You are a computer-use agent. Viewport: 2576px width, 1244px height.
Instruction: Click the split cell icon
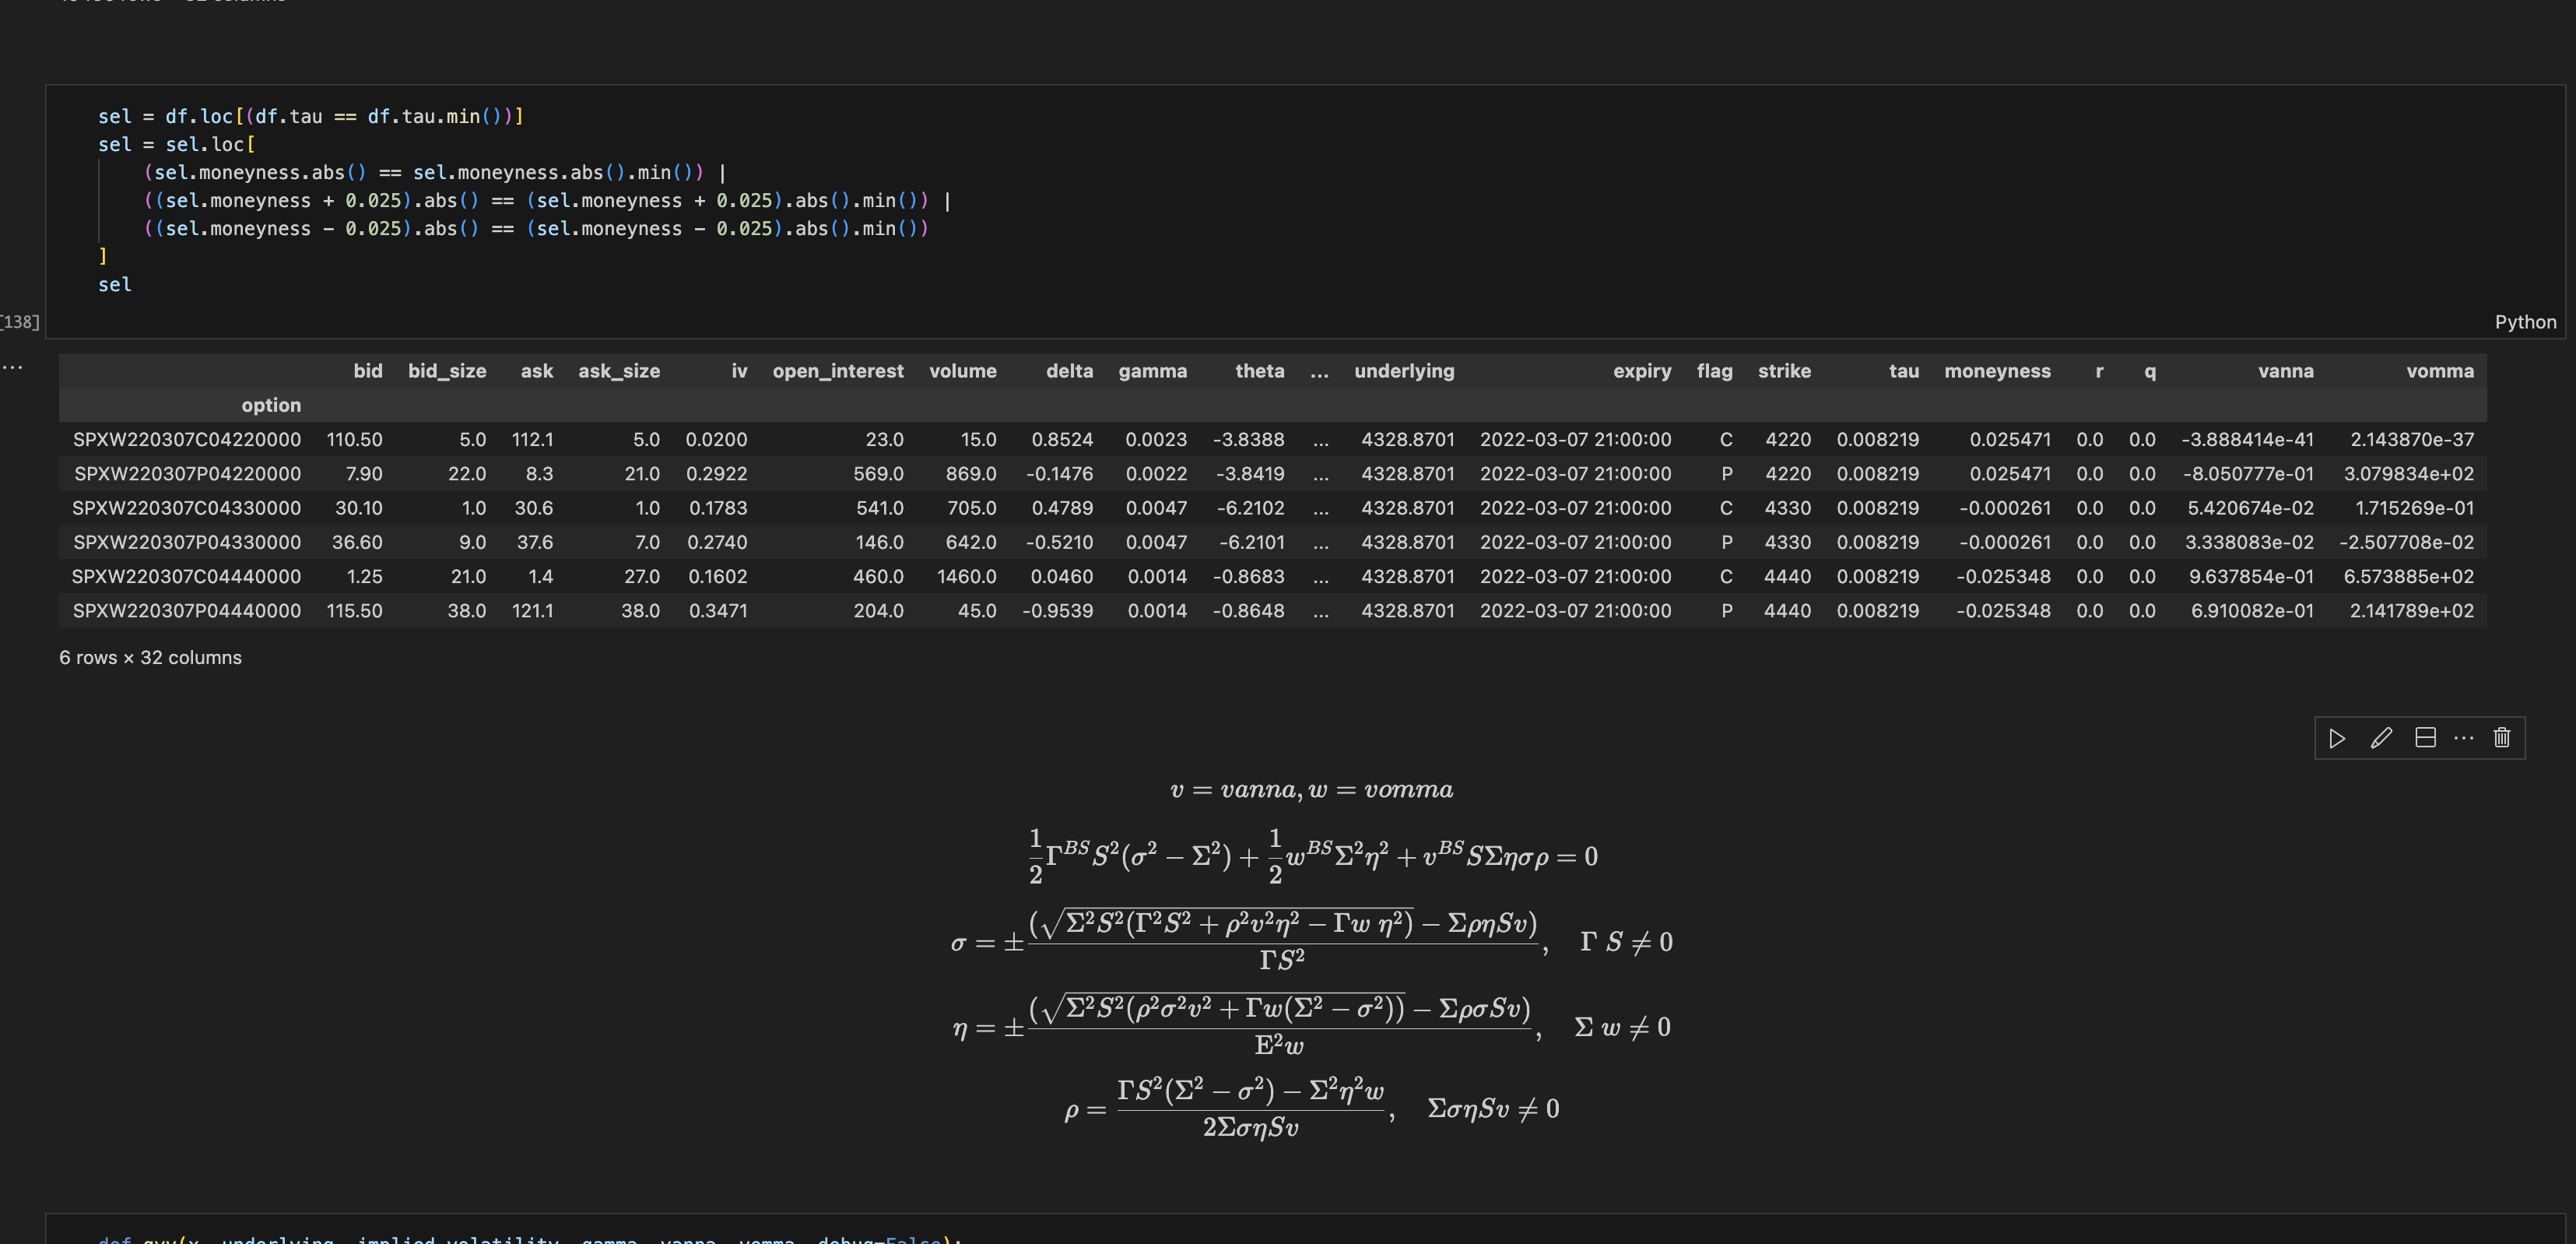coord(2425,738)
